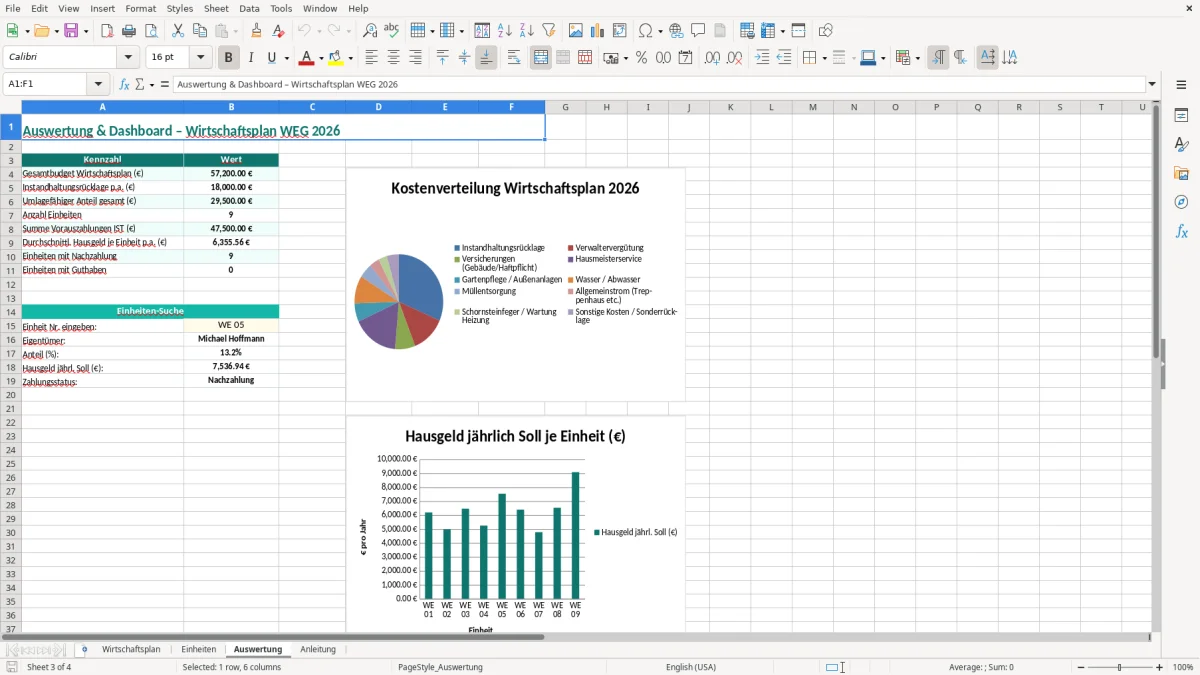Cut selection using the scissors icon
Image resolution: width=1200 pixels, height=675 pixels.
click(178, 31)
